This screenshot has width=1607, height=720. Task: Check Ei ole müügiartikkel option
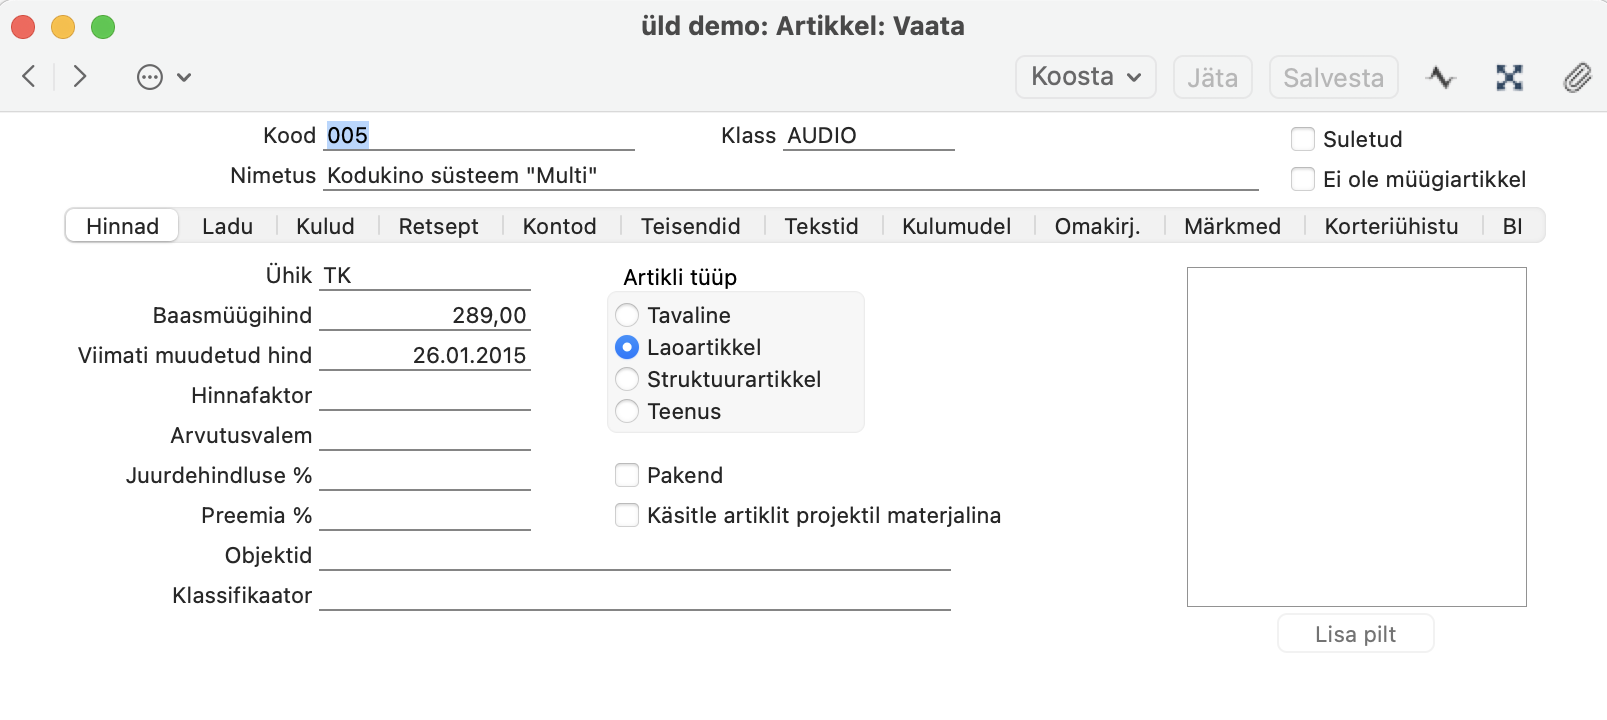(1303, 179)
